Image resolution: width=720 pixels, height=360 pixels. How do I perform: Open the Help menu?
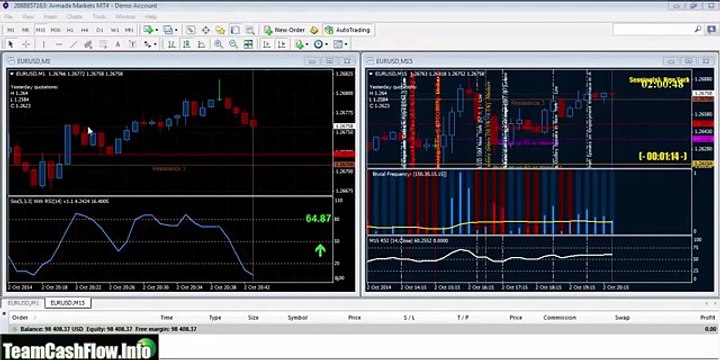click(151, 17)
